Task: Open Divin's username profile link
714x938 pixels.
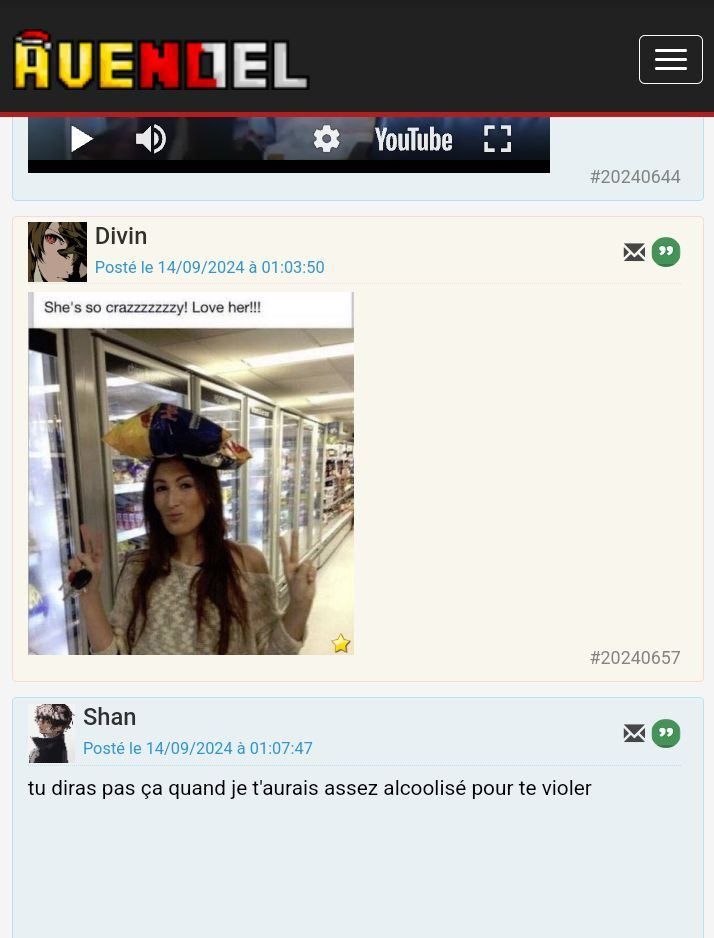Action: click(121, 236)
